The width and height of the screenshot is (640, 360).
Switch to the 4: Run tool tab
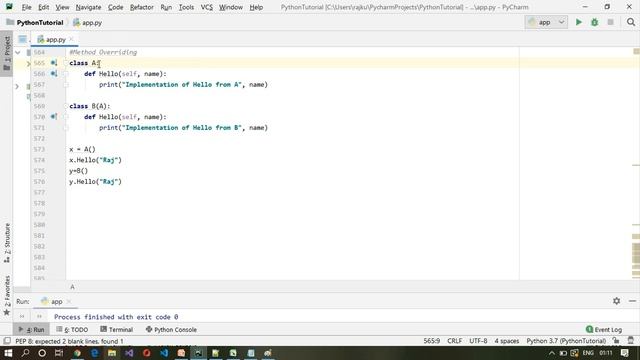[32, 329]
